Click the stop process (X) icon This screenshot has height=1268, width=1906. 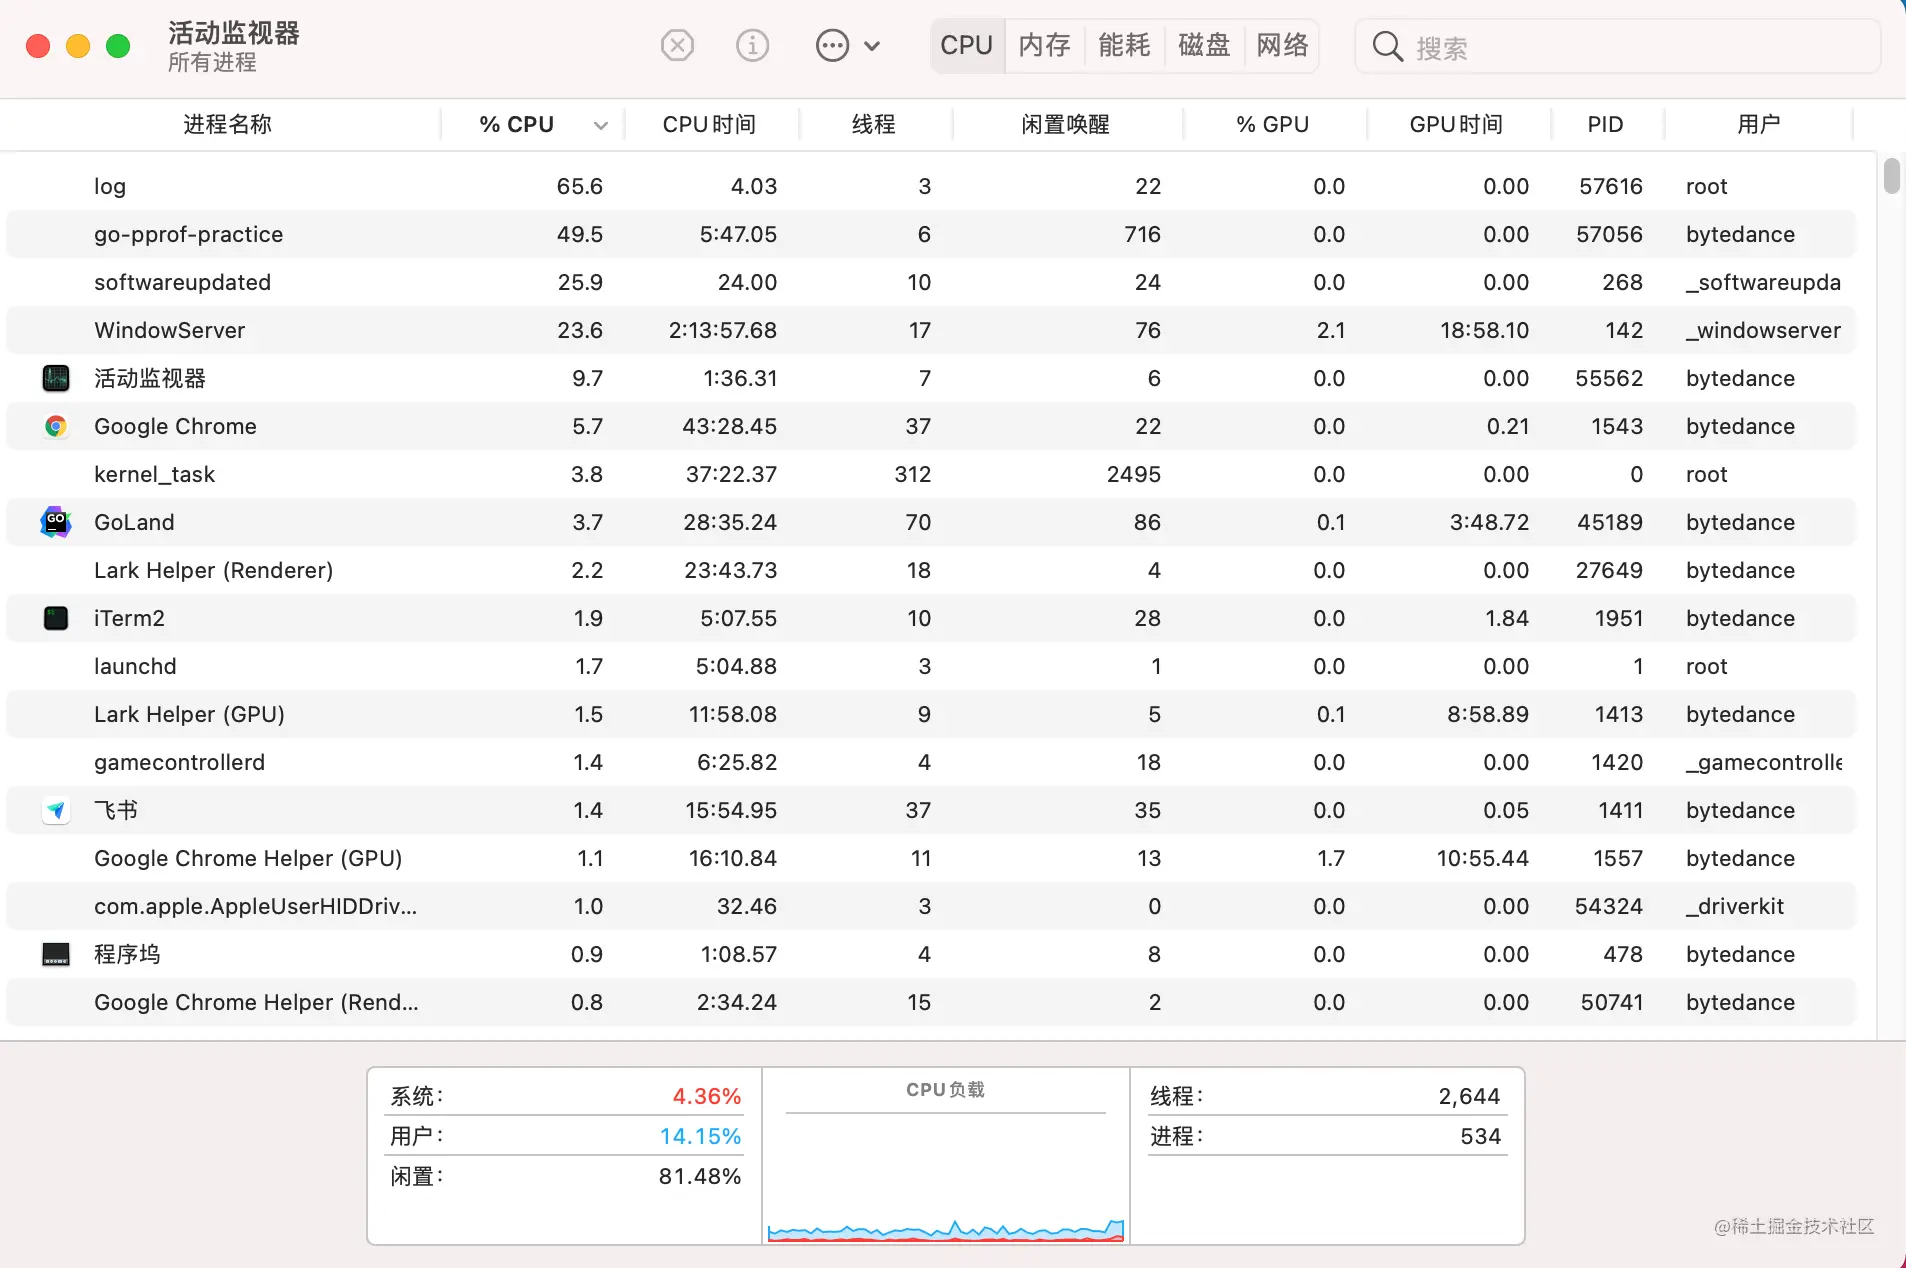tap(677, 45)
